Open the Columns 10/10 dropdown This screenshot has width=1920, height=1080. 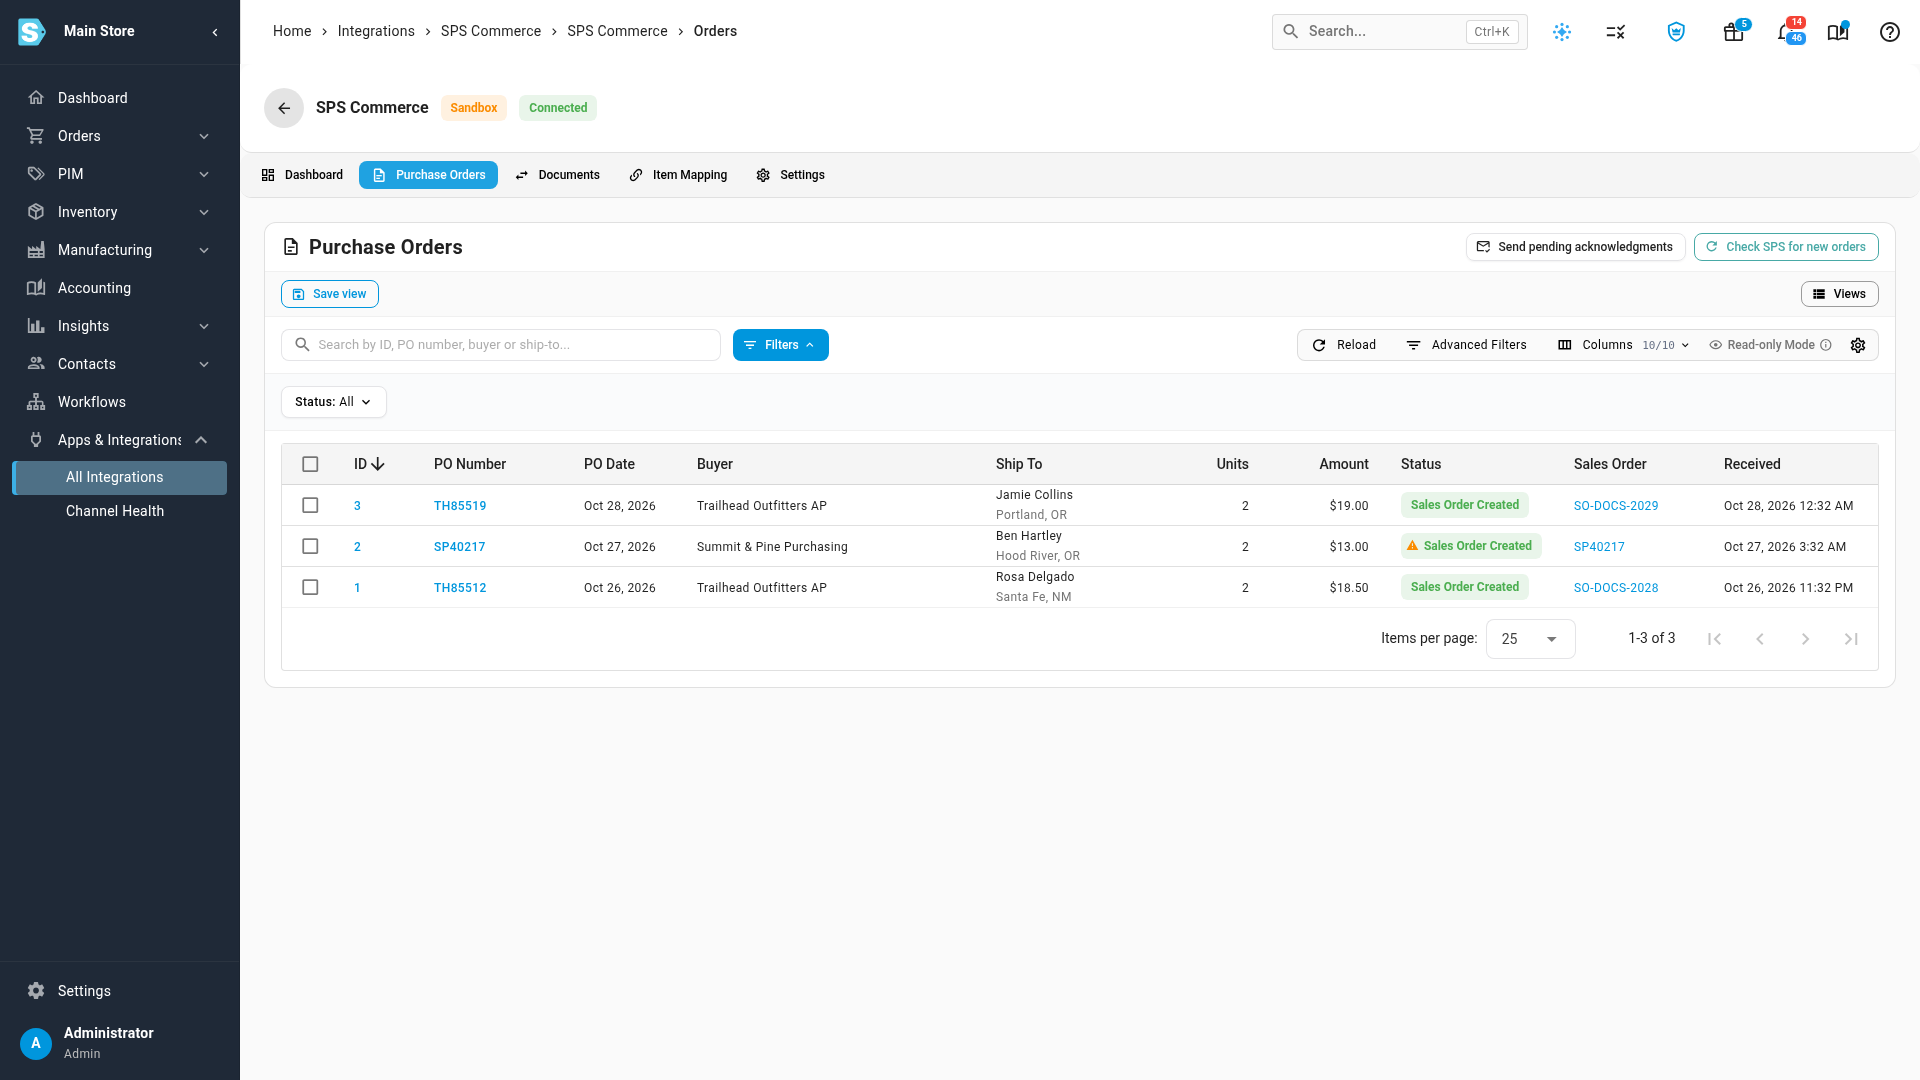click(1623, 345)
